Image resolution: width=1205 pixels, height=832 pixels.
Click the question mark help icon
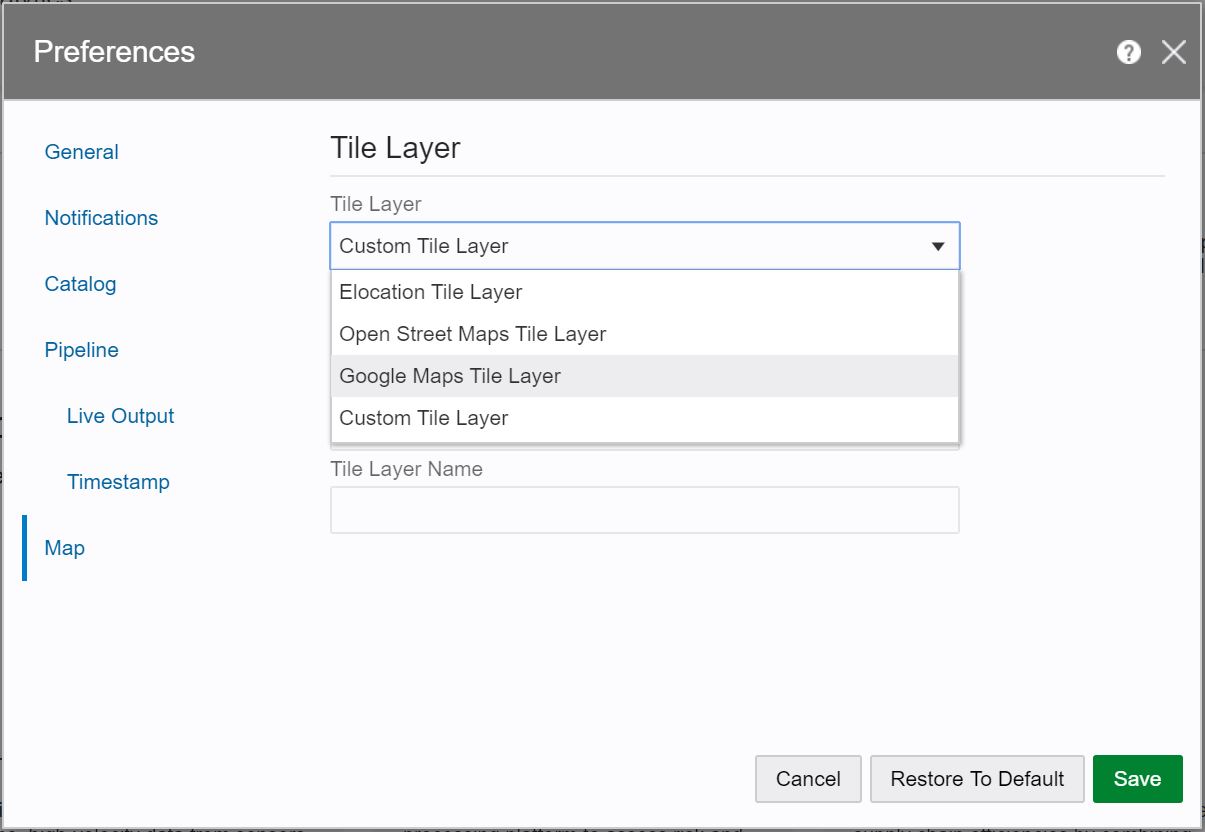point(1128,51)
